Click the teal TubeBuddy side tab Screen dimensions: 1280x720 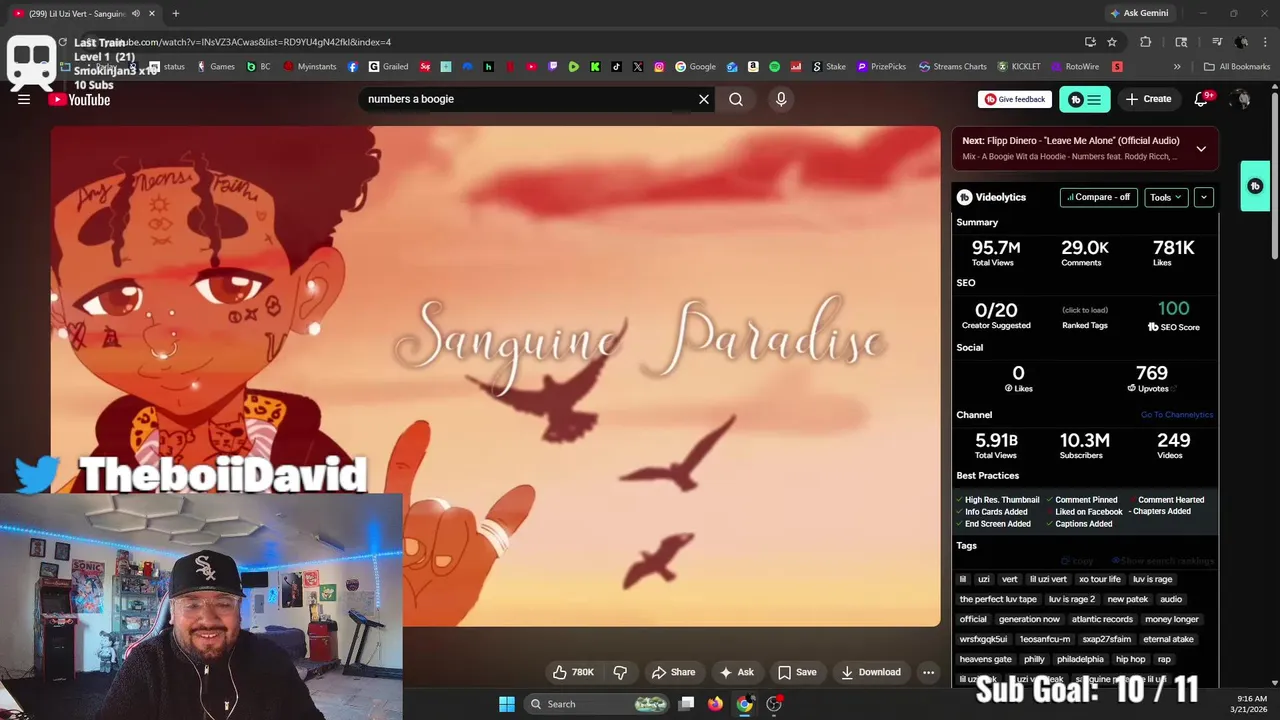(1255, 186)
